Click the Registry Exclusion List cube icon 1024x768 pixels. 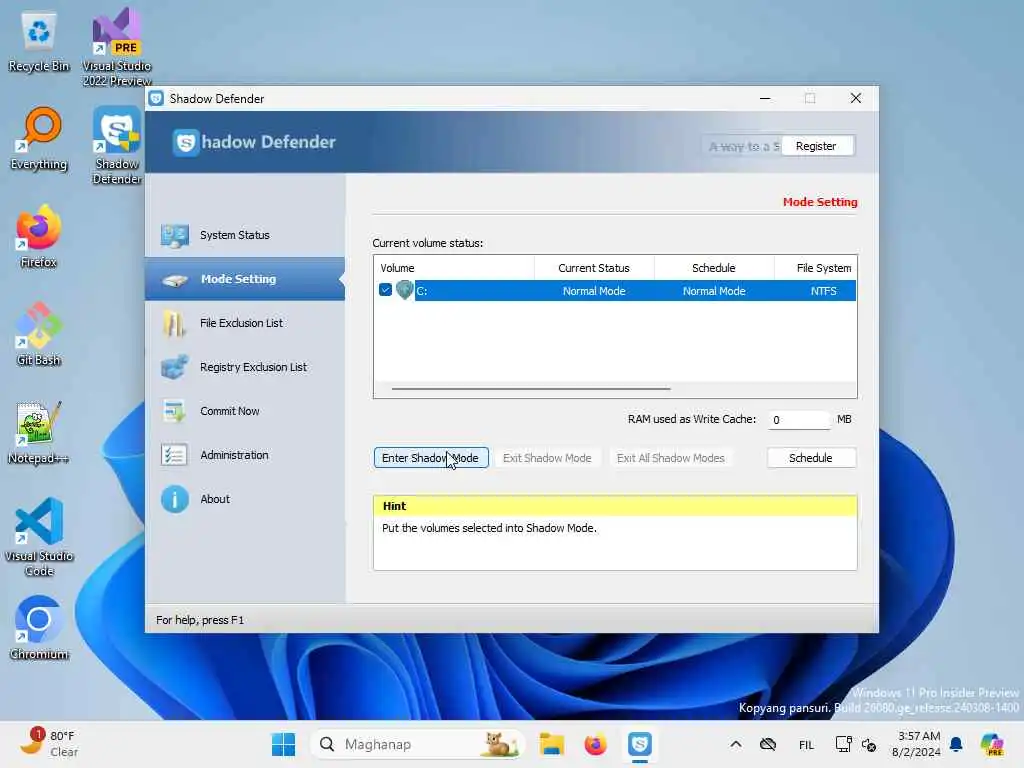[174, 367]
